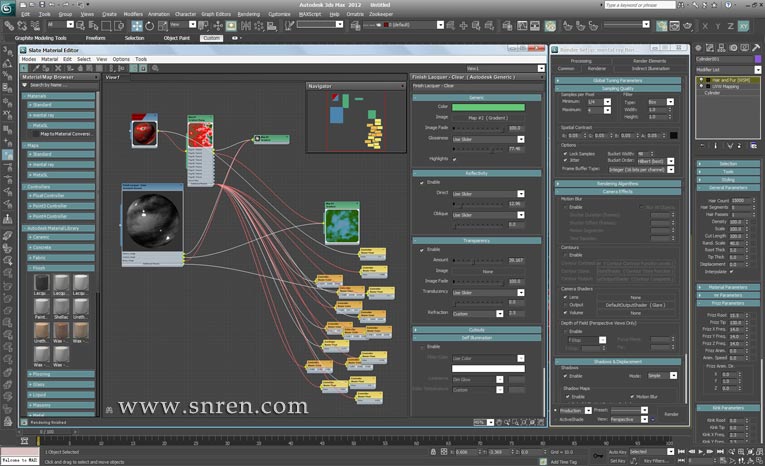Toggle the Highlights checkbox in Generic section
Viewport: 765px width, 466px height.
[455, 159]
